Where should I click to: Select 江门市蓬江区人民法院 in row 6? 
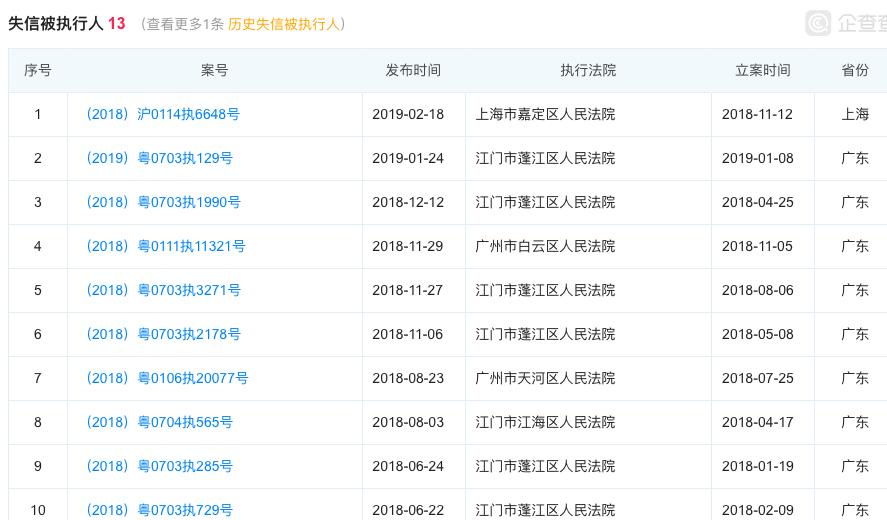click(545, 334)
